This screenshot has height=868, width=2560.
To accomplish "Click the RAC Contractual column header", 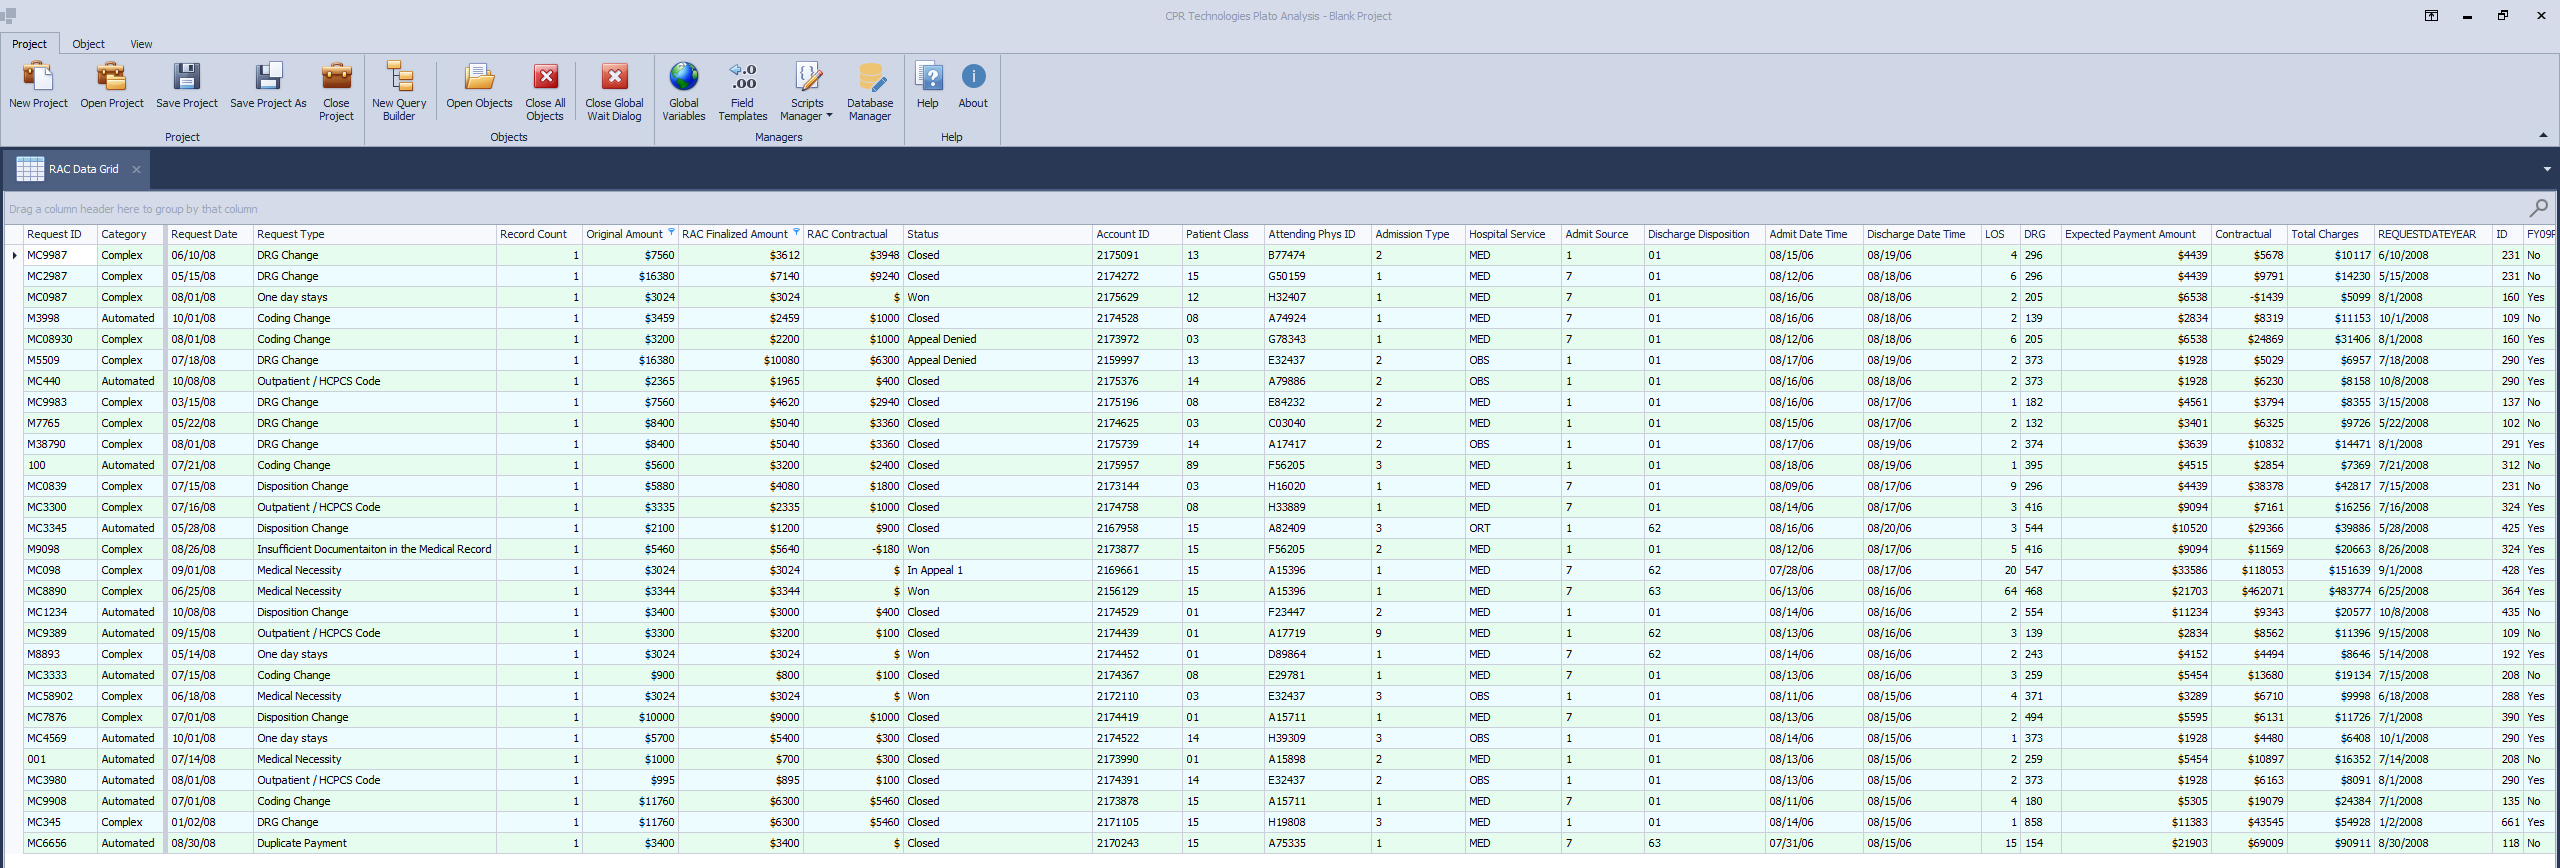I will point(853,234).
